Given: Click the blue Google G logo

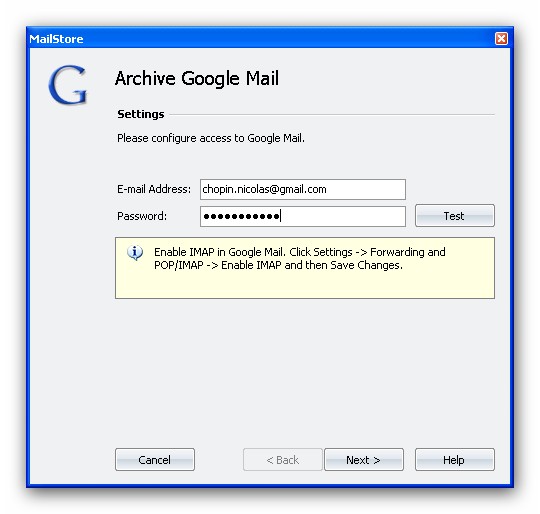Looking at the screenshot, I should tap(68, 85).
